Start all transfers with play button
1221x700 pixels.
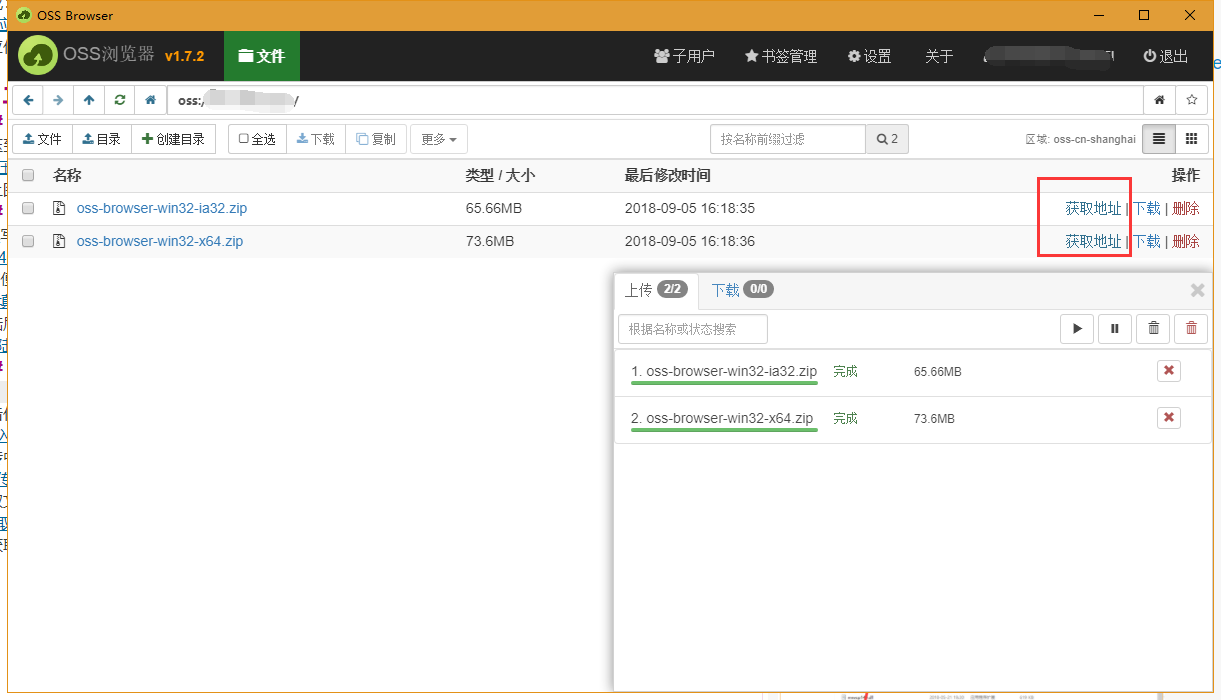click(1077, 328)
